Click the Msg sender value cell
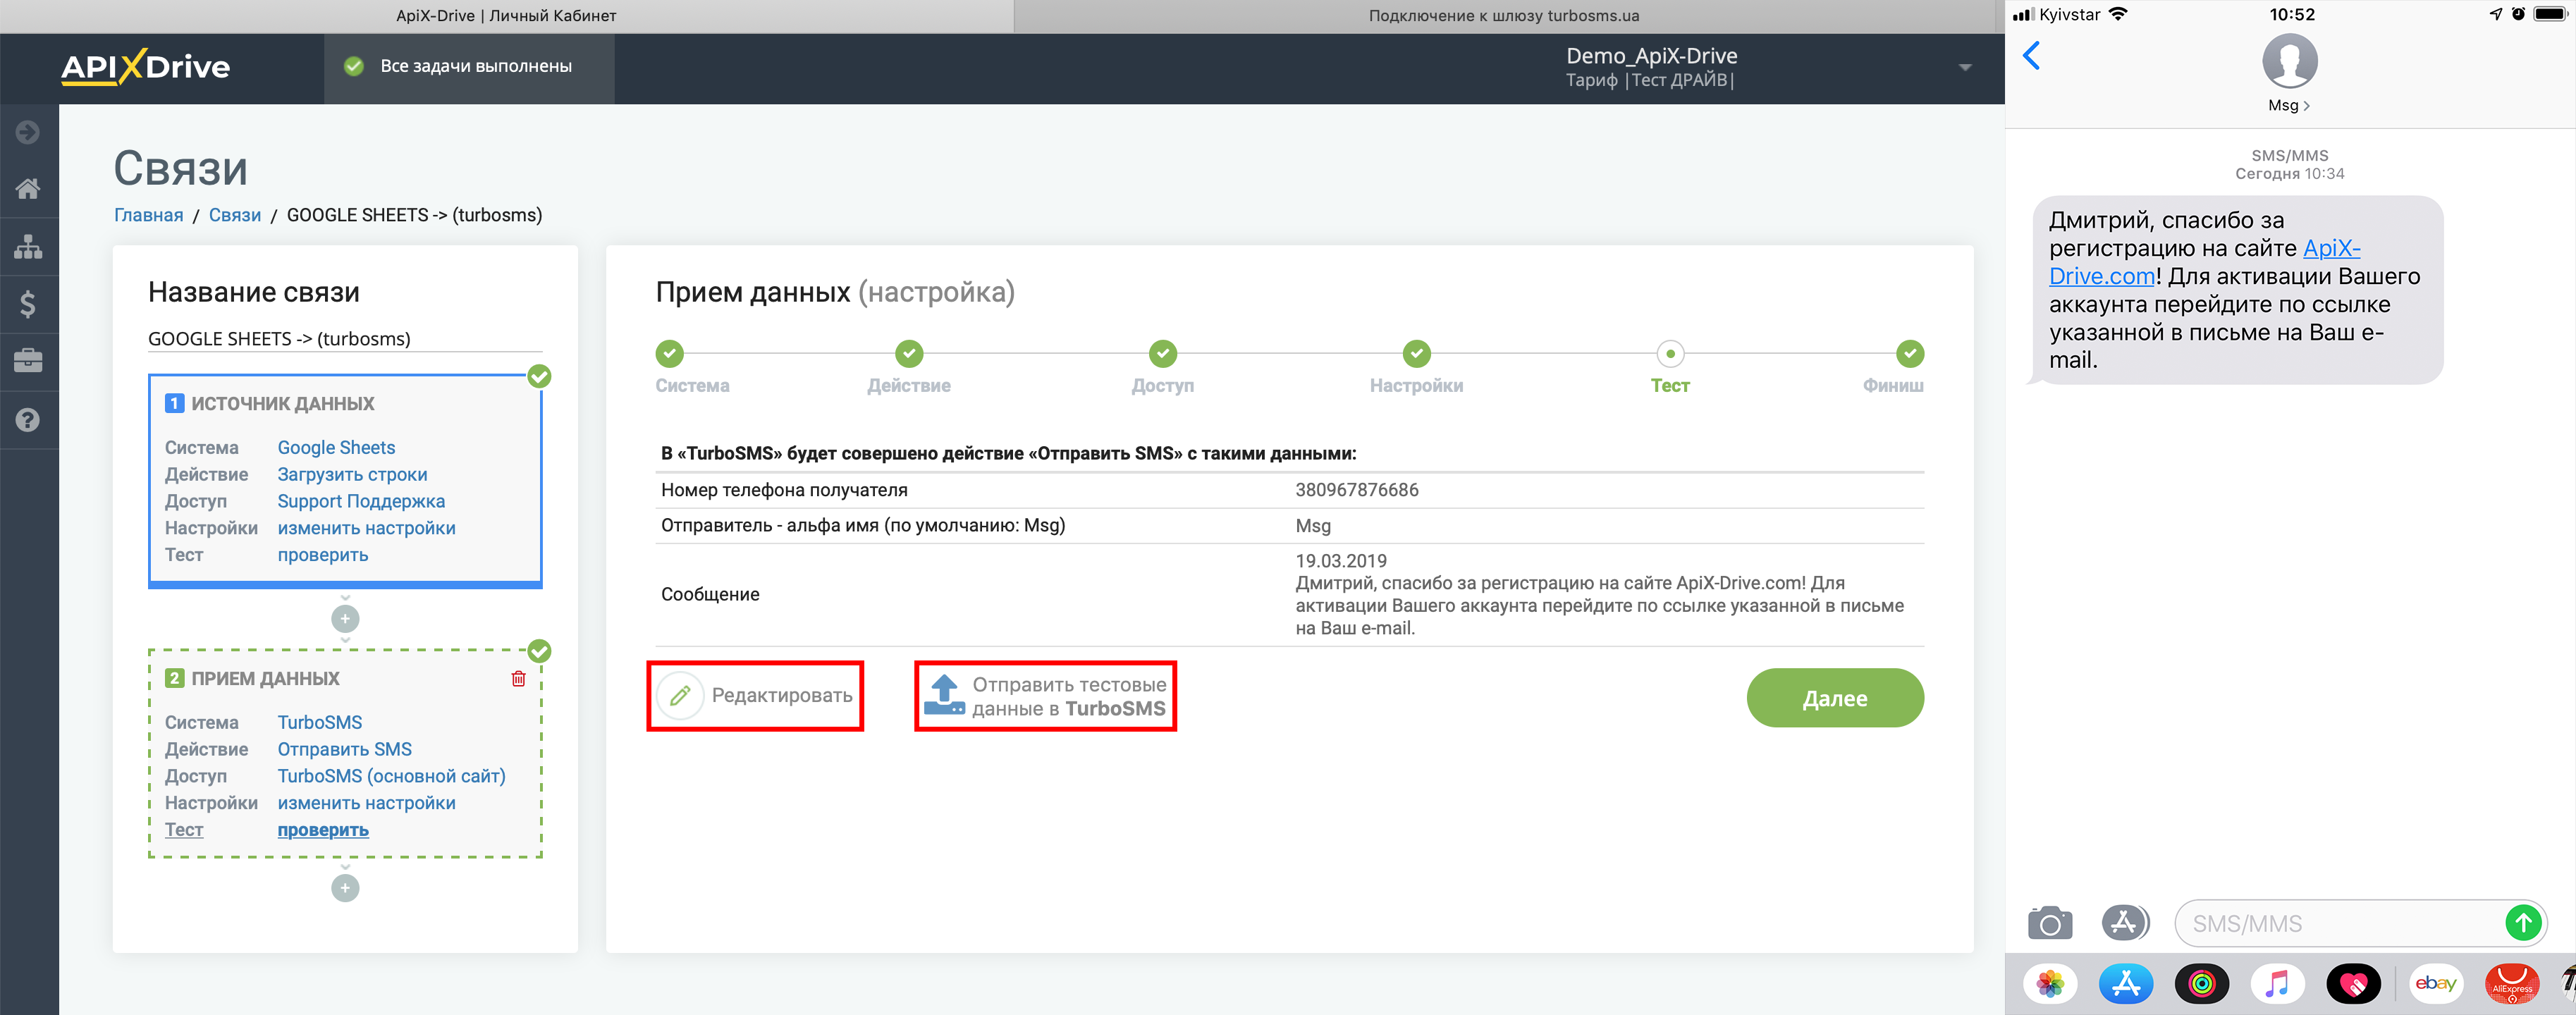The image size is (2576, 1015). click(x=1313, y=526)
